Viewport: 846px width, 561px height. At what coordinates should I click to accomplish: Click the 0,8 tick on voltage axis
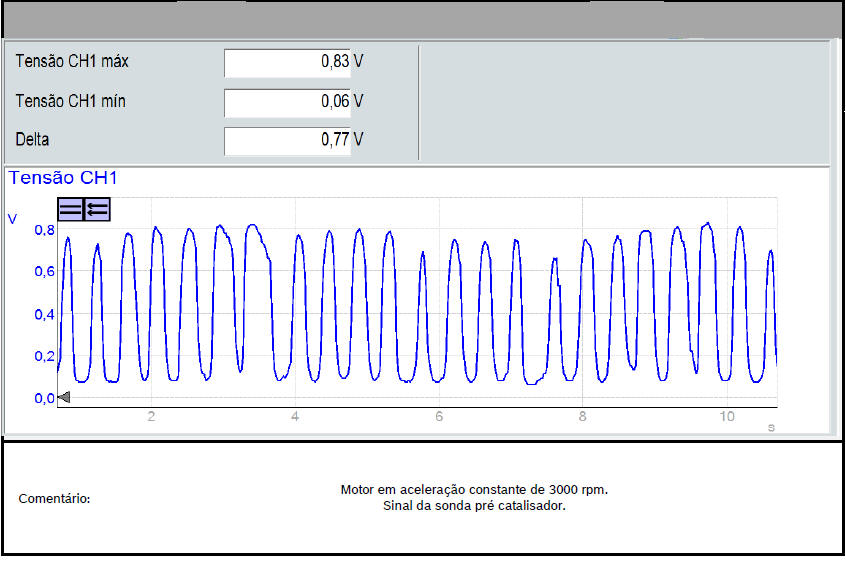click(x=44, y=230)
